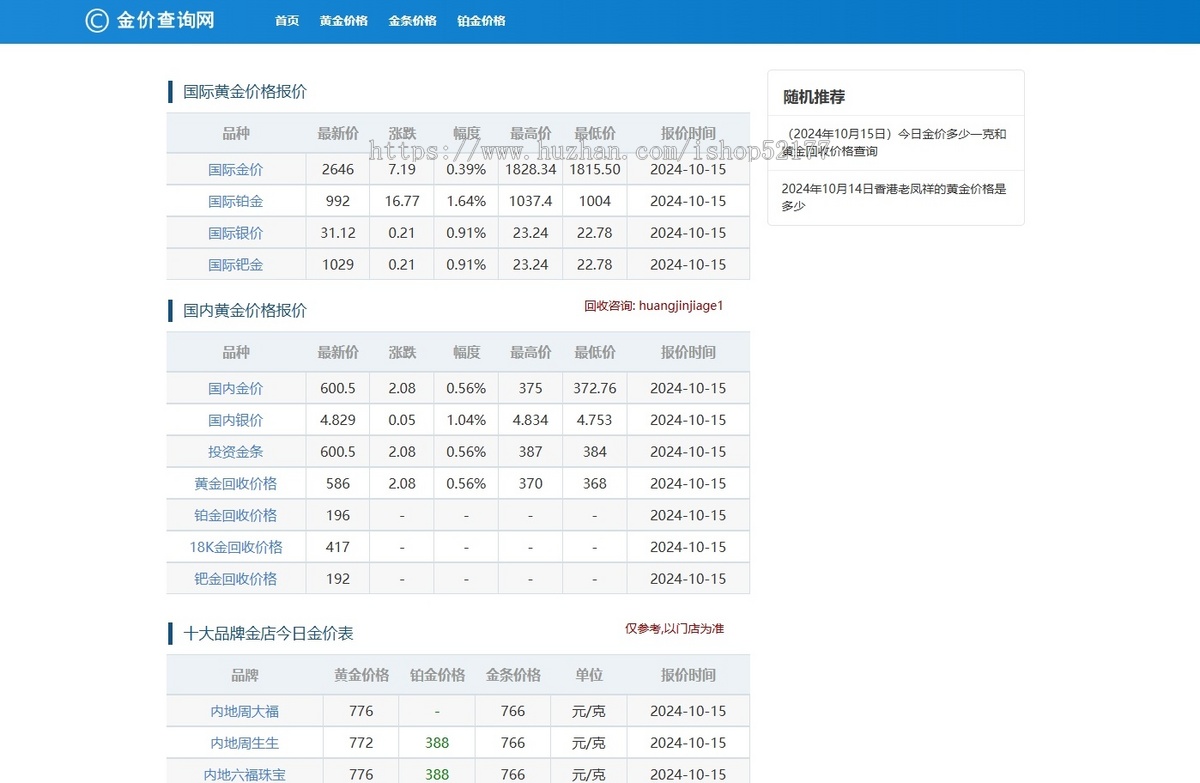Open the 黄金回收价格 link
This screenshot has width=1200, height=783.
click(236, 483)
